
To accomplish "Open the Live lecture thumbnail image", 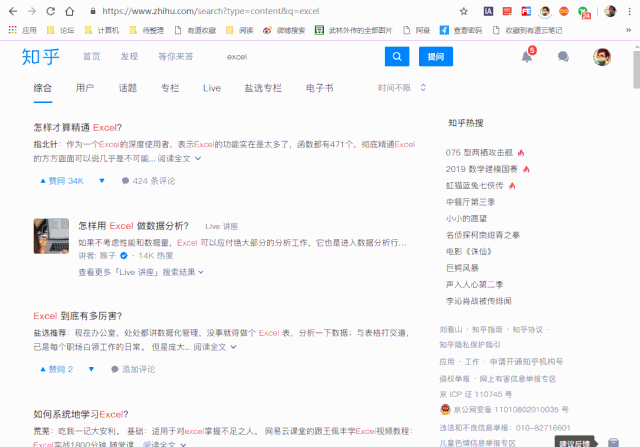I will click(51, 236).
